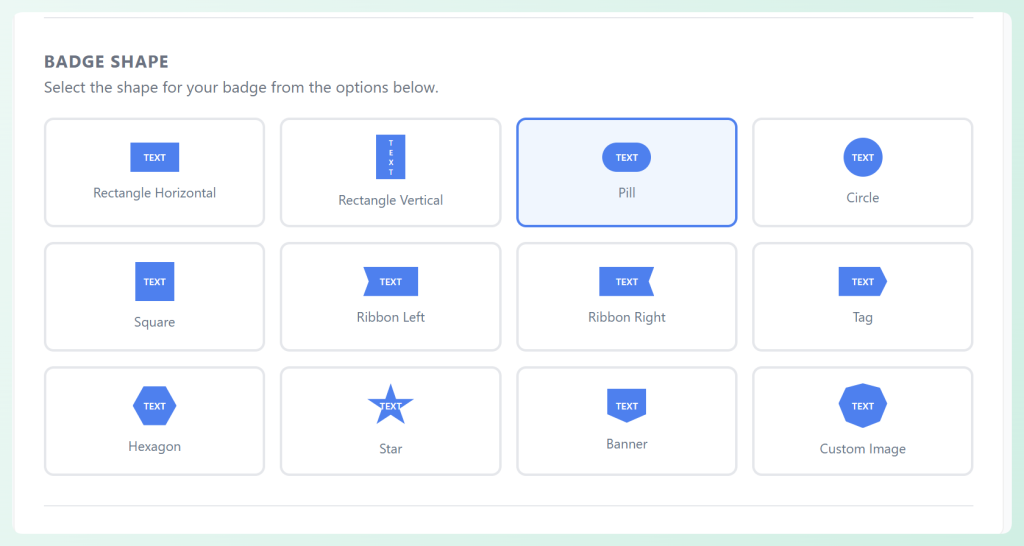This screenshot has width=1024, height=546.
Task: Choose the "Circle" text label
Action: click(x=862, y=198)
